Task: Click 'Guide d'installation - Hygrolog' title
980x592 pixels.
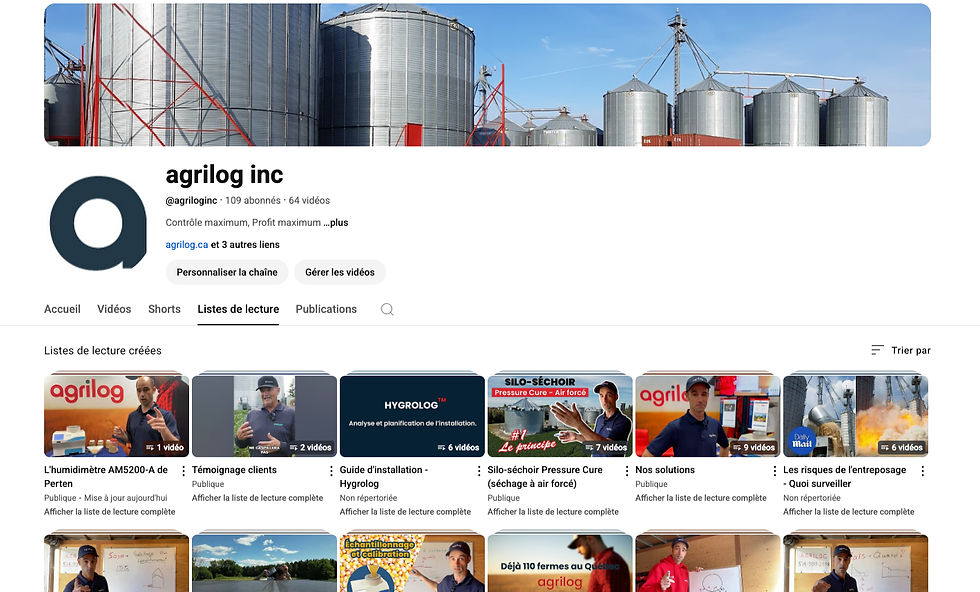Action: tap(384, 476)
